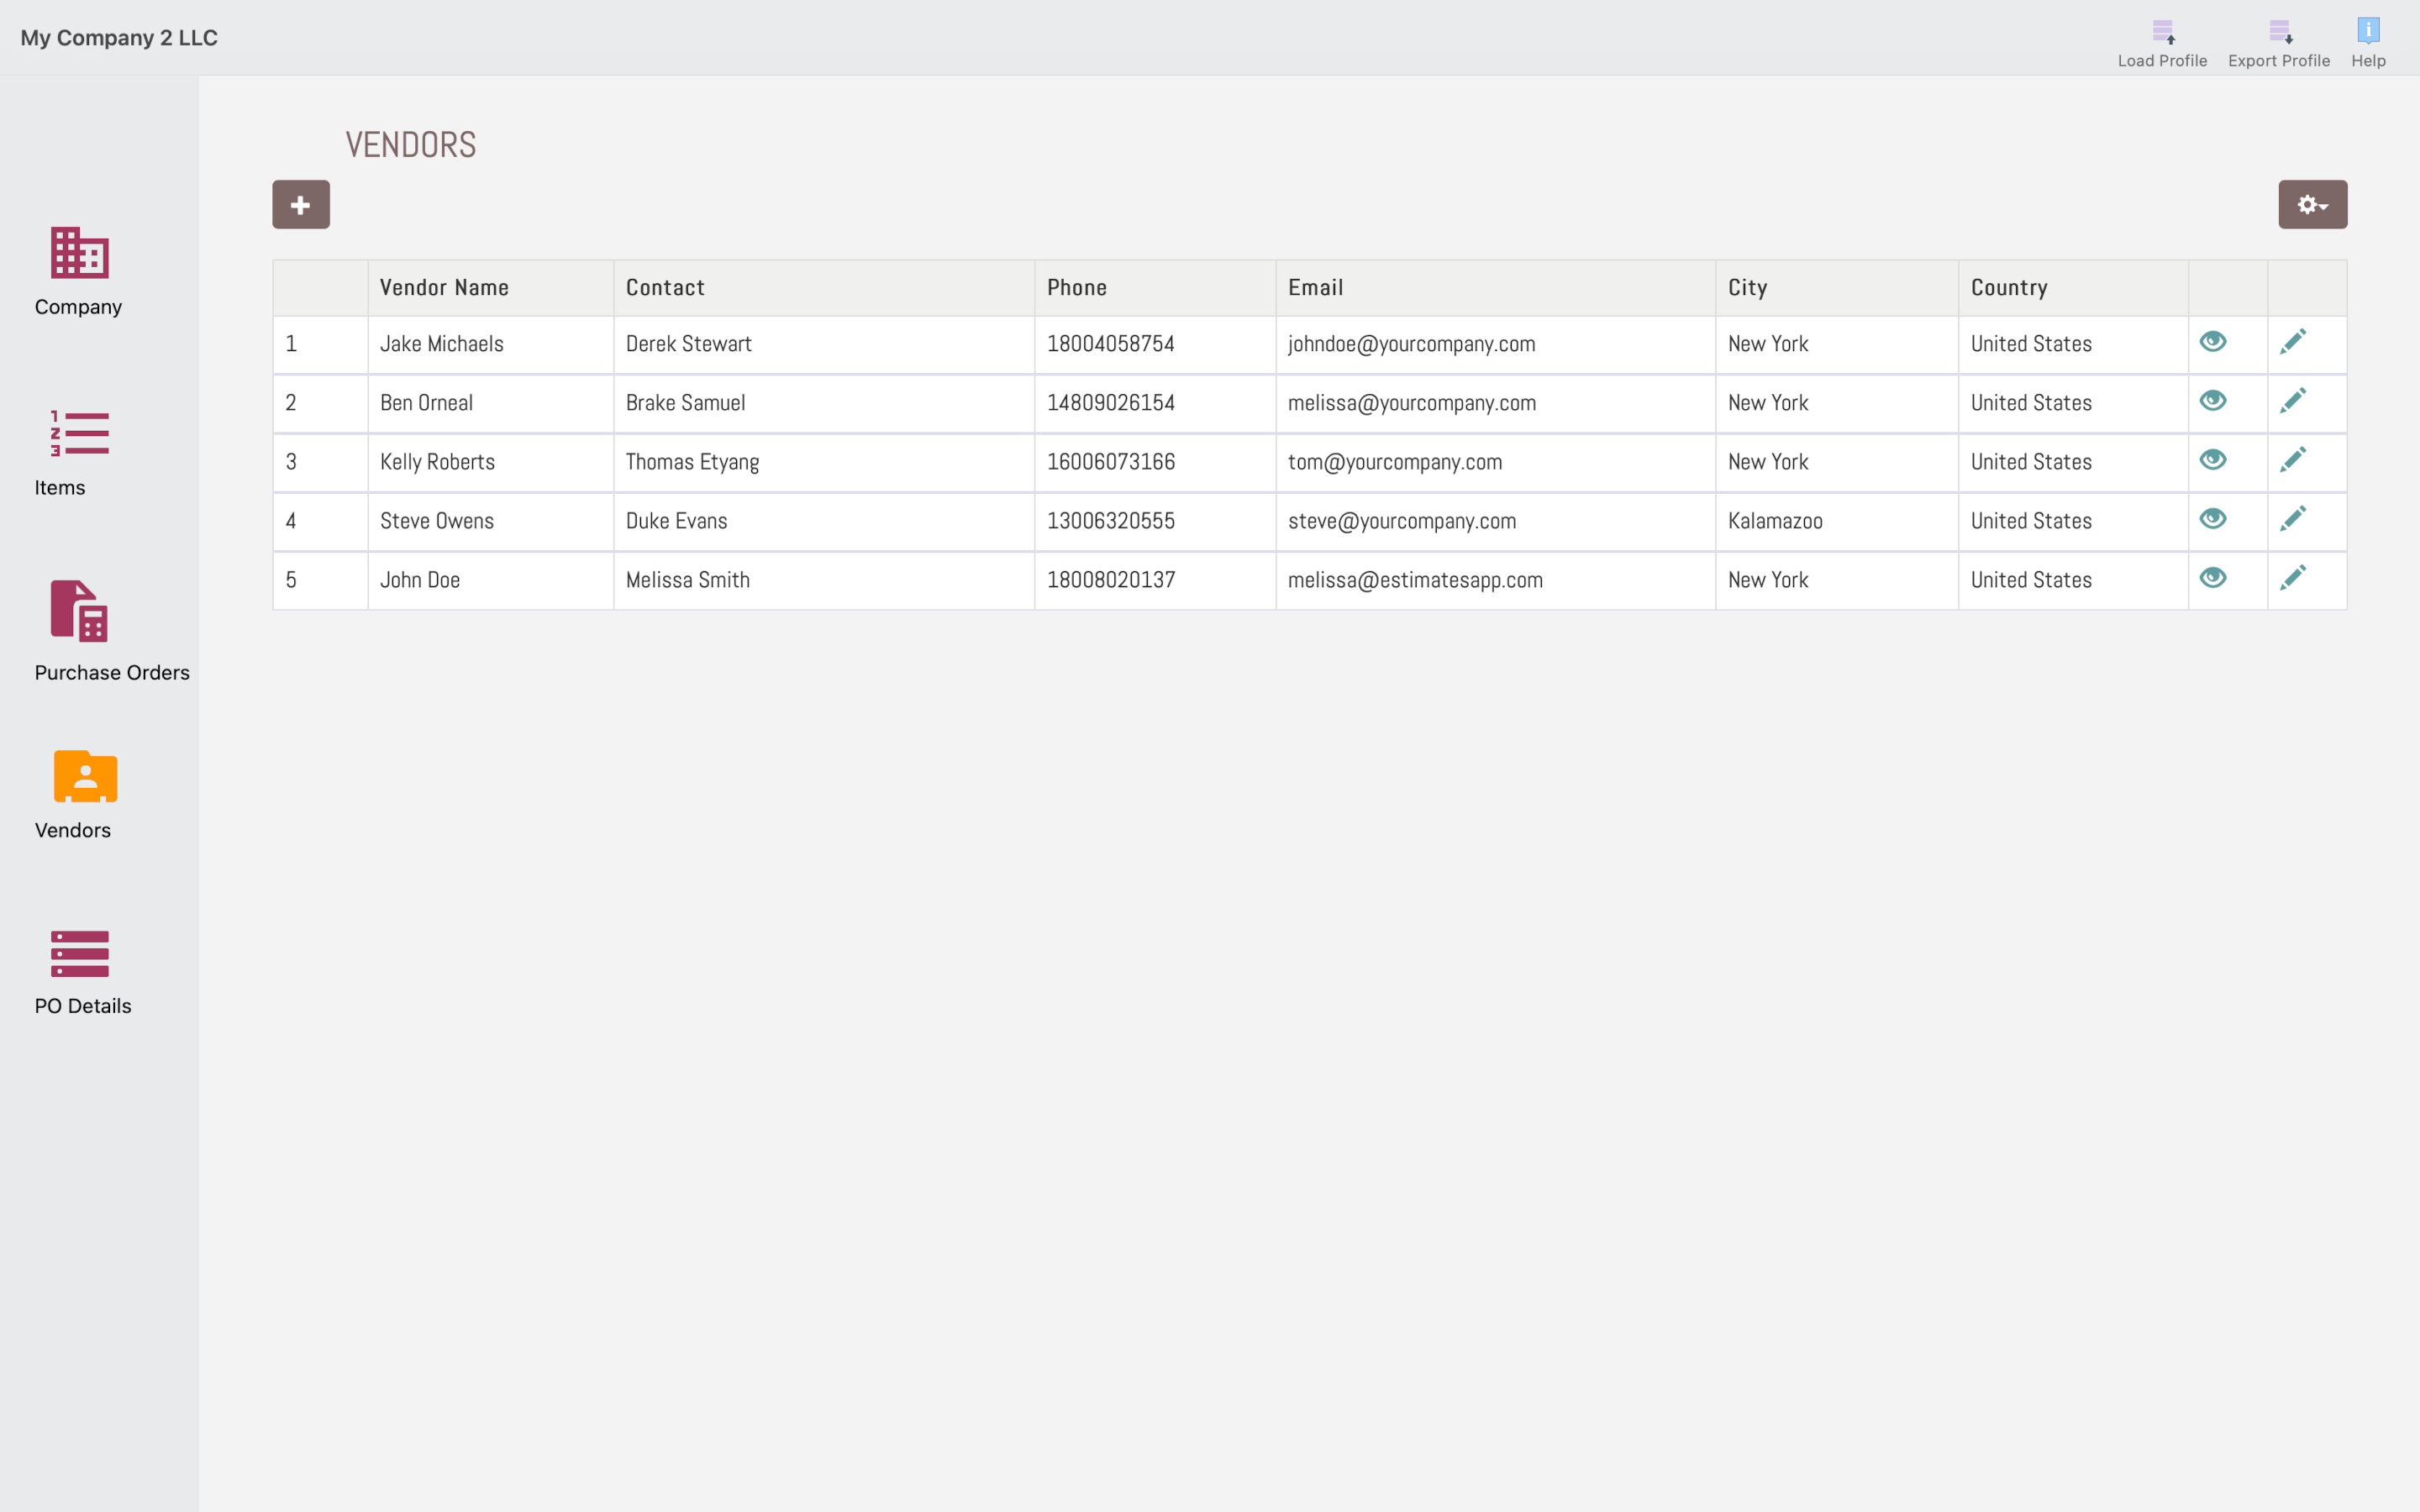Click email melissa@estimatesapp.com
The image size is (2420, 1512).
[1416, 580]
